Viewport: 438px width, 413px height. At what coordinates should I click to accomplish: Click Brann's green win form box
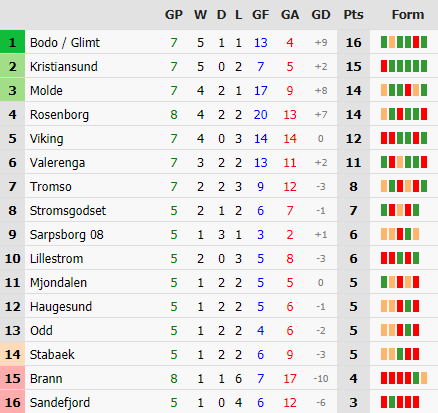tap(416, 378)
